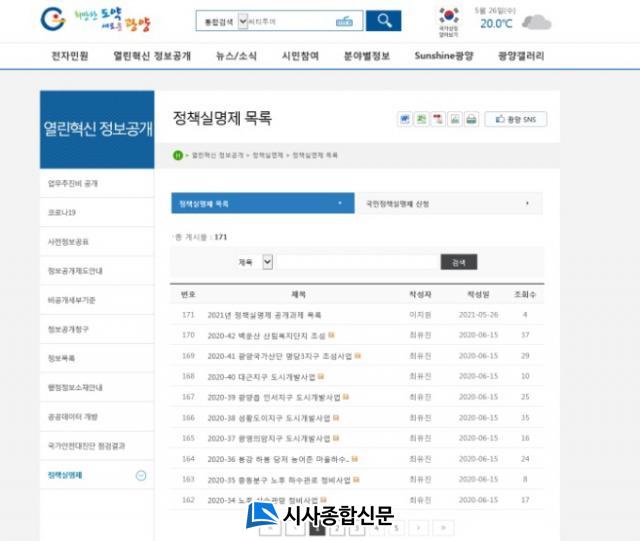Image resolution: width=640 pixels, height=541 pixels.
Task: Click the board search text input field
Action: coord(357,262)
